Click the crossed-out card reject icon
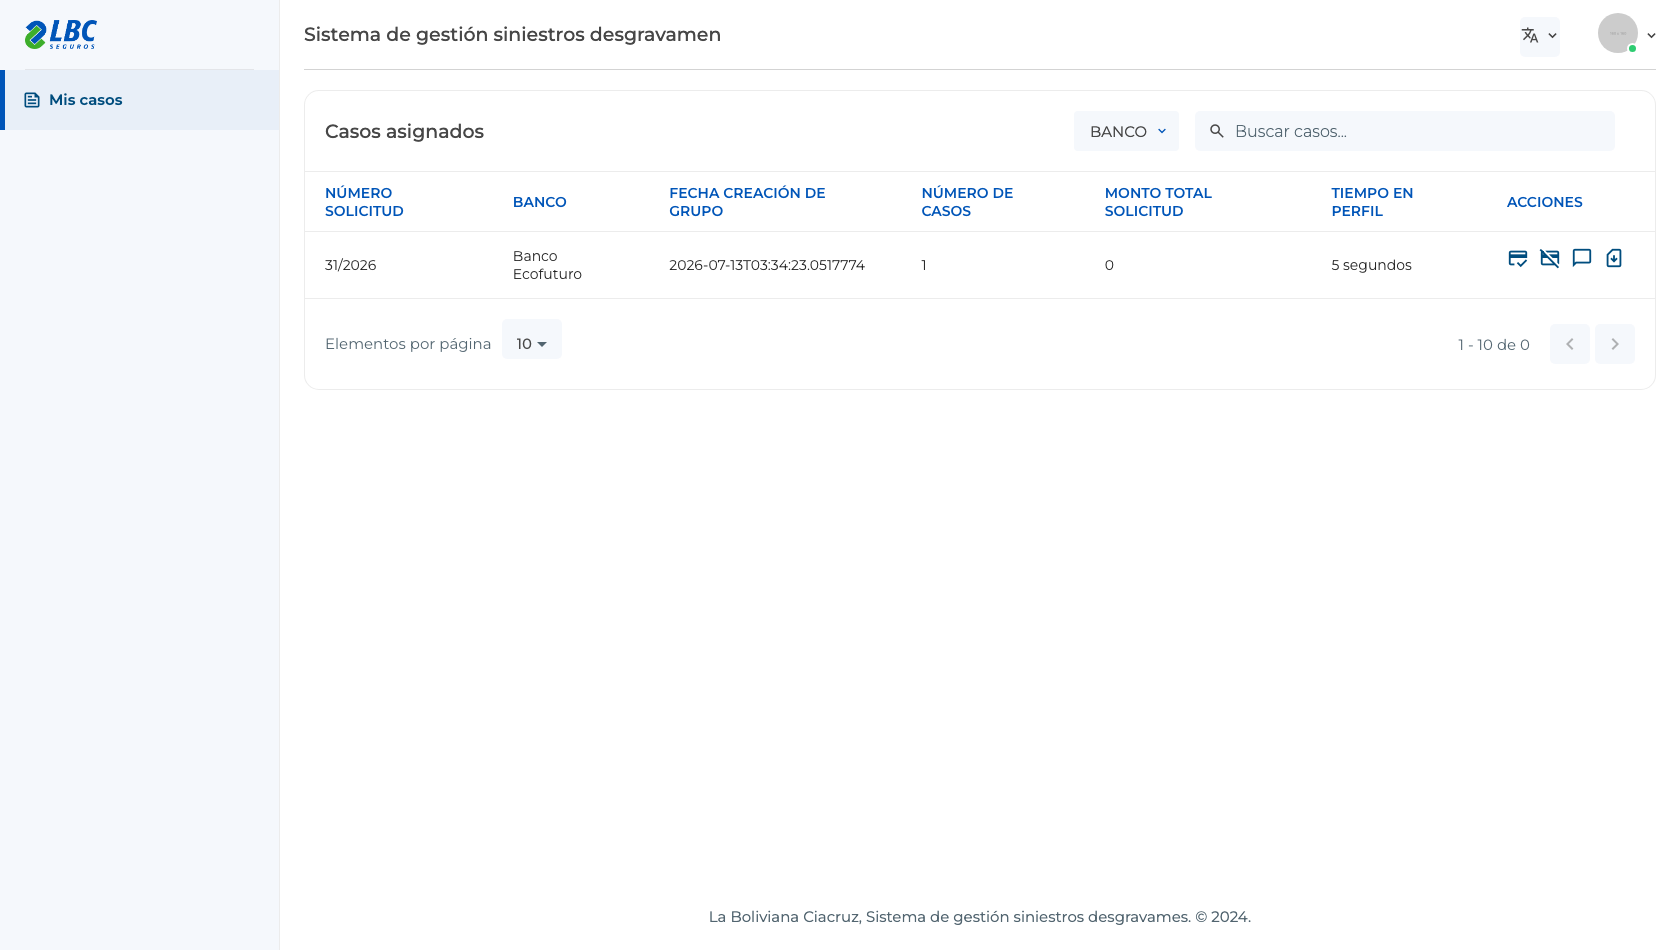Screen dimensions: 1680x950 (1549, 259)
